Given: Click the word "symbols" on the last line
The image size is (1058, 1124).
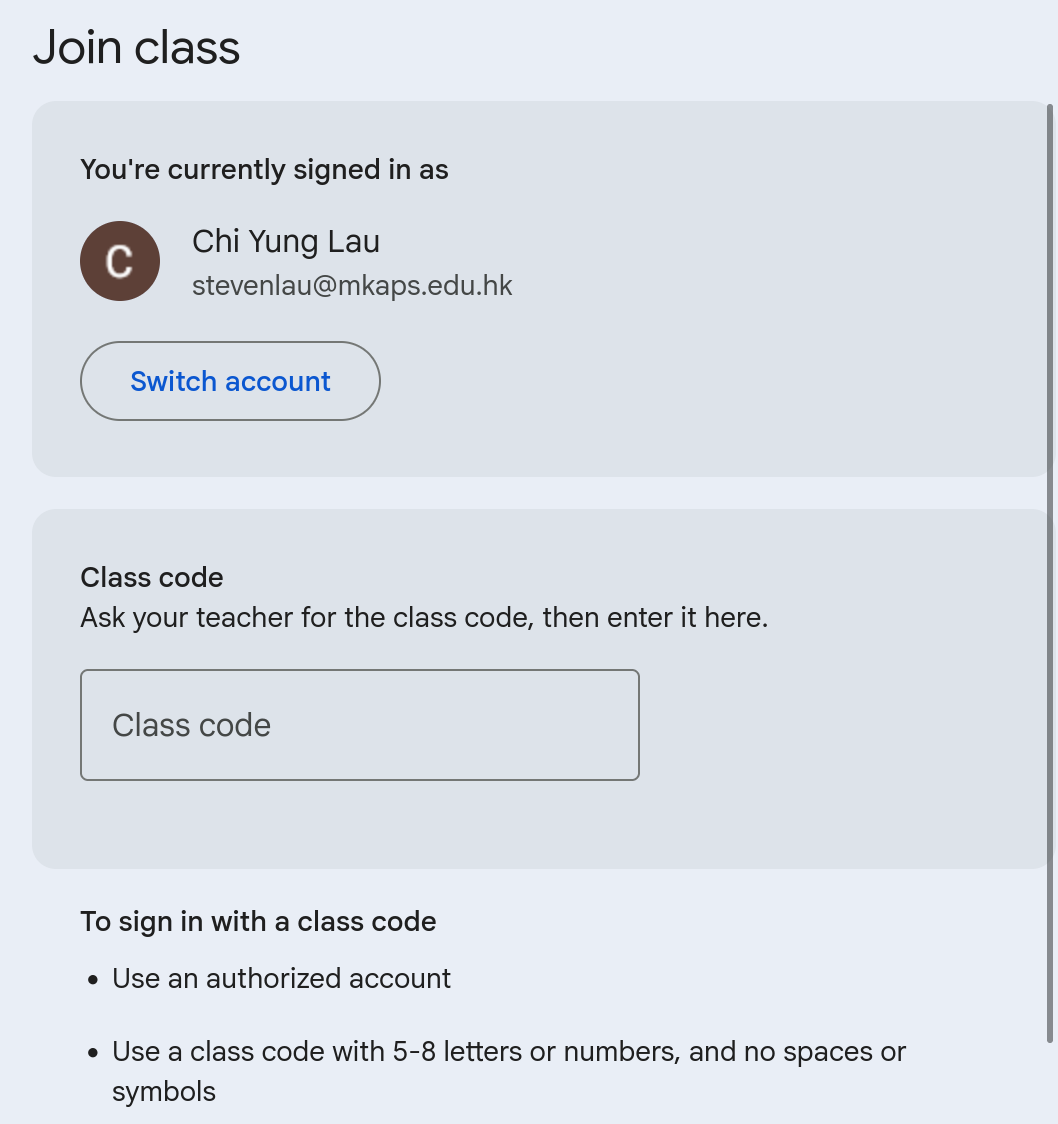Looking at the screenshot, I should 164,1091.
